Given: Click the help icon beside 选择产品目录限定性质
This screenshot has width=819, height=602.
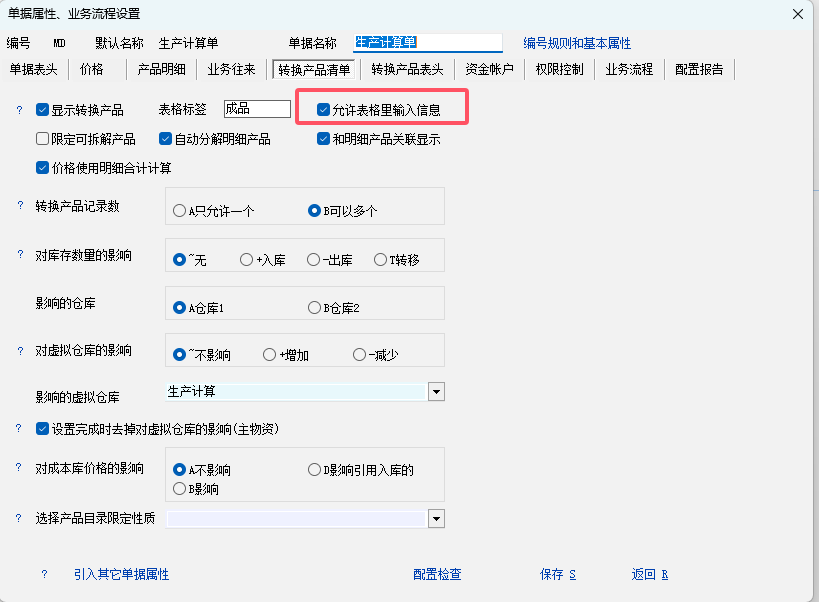Looking at the screenshot, I should tap(19, 518).
